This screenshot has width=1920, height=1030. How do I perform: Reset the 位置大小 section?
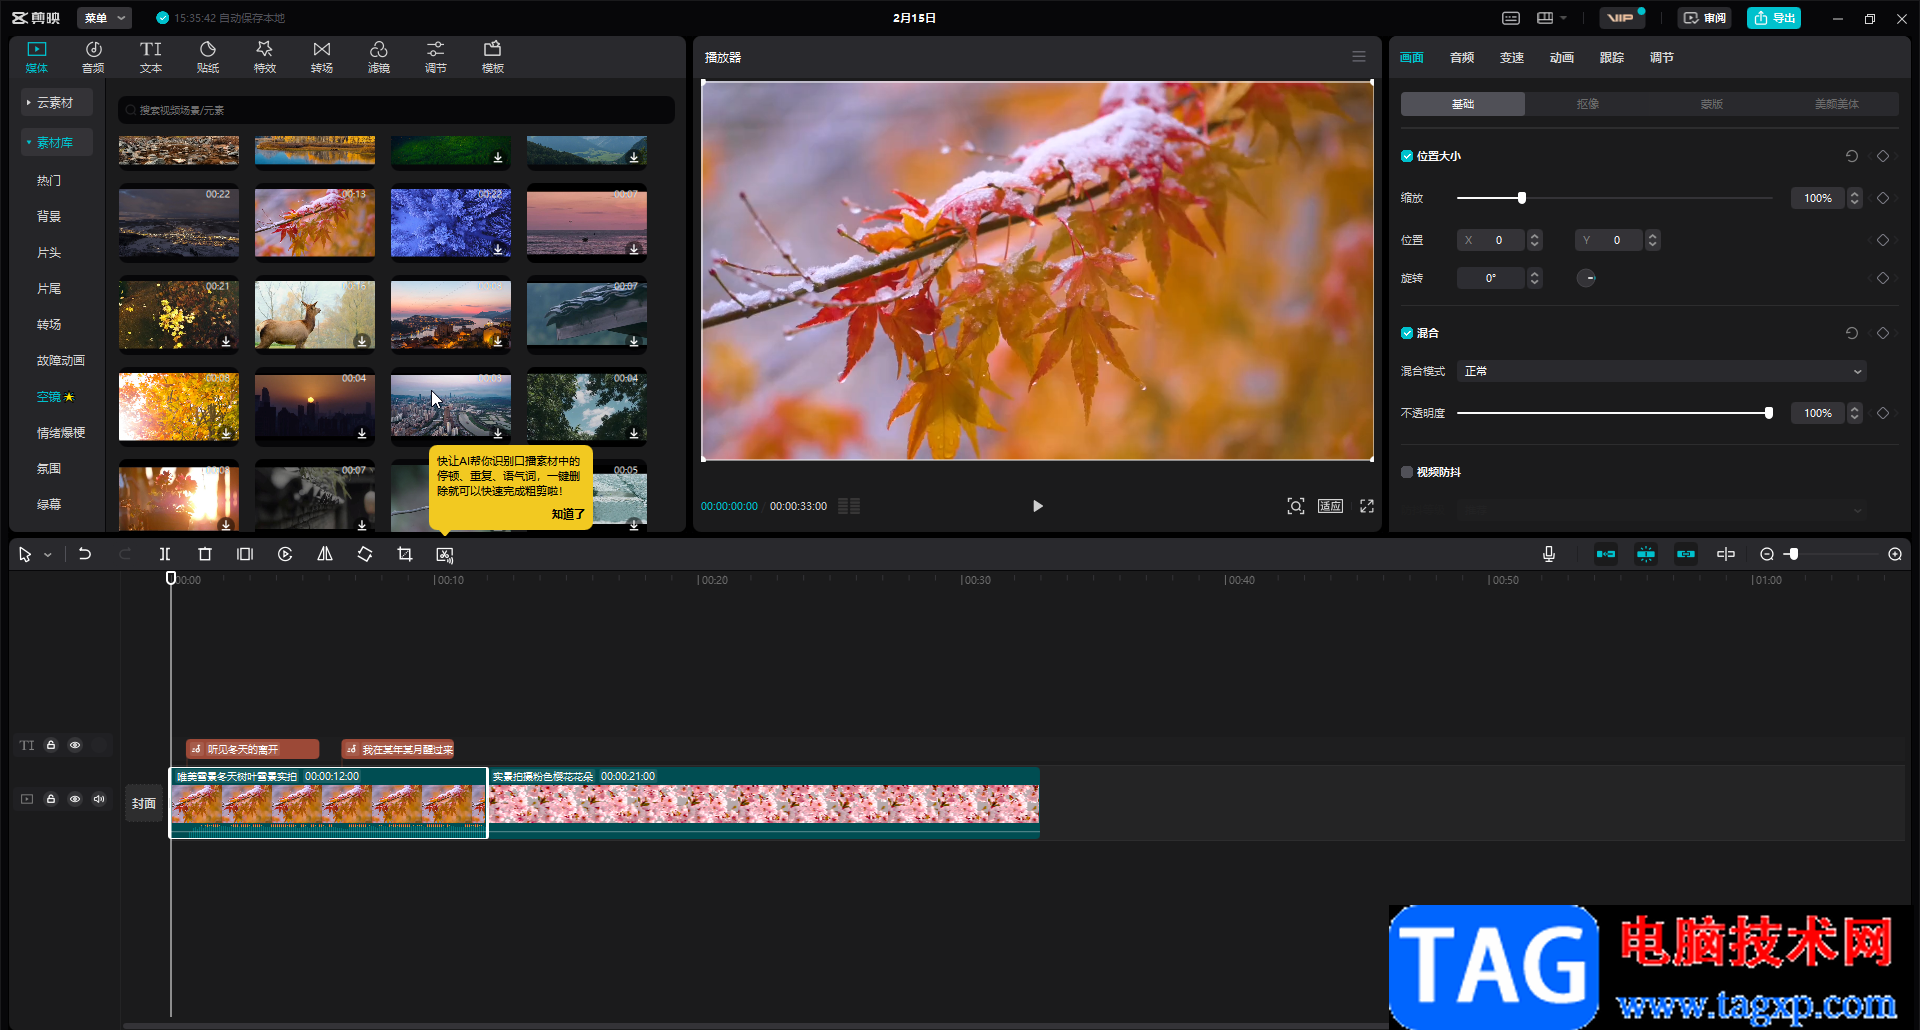pos(1852,156)
